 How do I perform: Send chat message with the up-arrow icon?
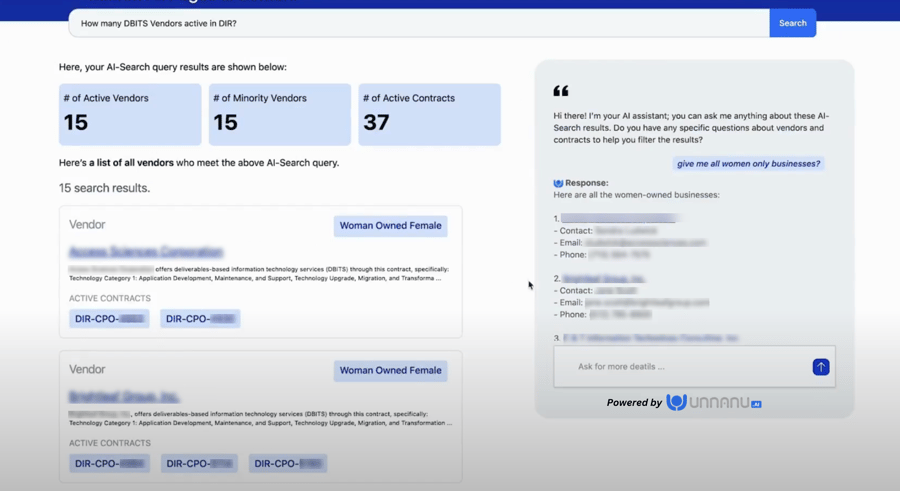821,367
